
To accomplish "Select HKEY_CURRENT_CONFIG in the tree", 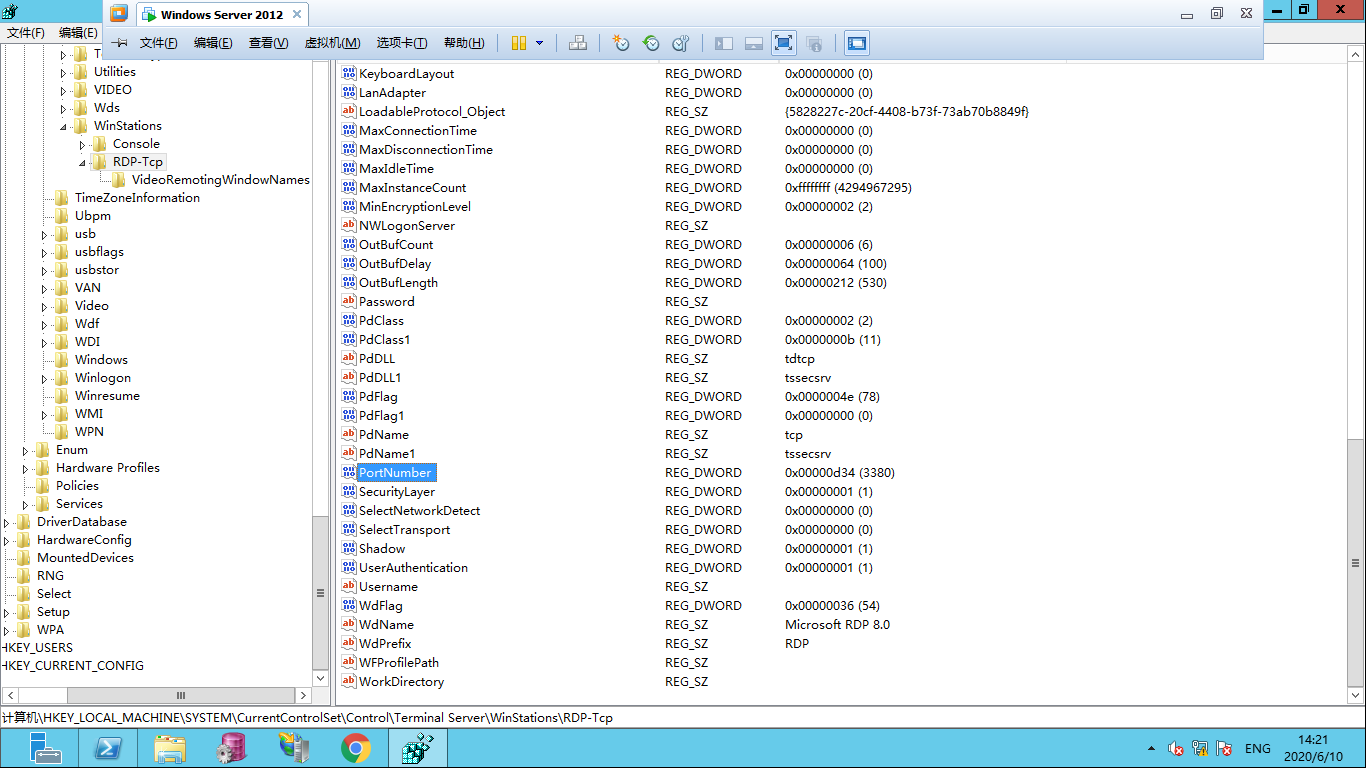I will coord(74,666).
